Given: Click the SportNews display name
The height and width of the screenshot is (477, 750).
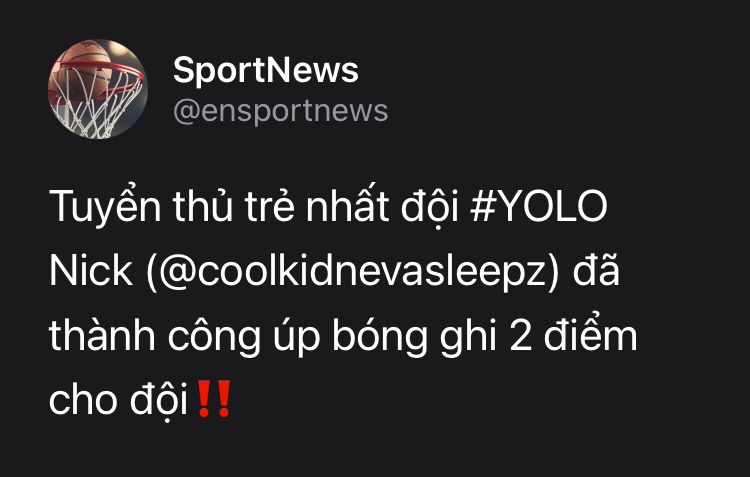Looking at the screenshot, I should point(265,71).
